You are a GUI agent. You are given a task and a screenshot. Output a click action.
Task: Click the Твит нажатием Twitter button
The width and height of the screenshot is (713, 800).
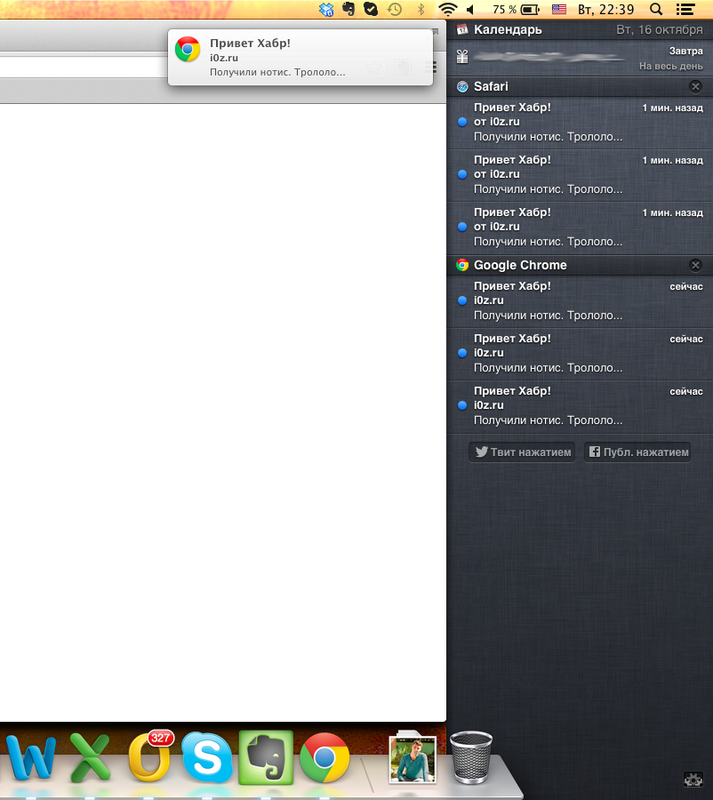(522, 452)
